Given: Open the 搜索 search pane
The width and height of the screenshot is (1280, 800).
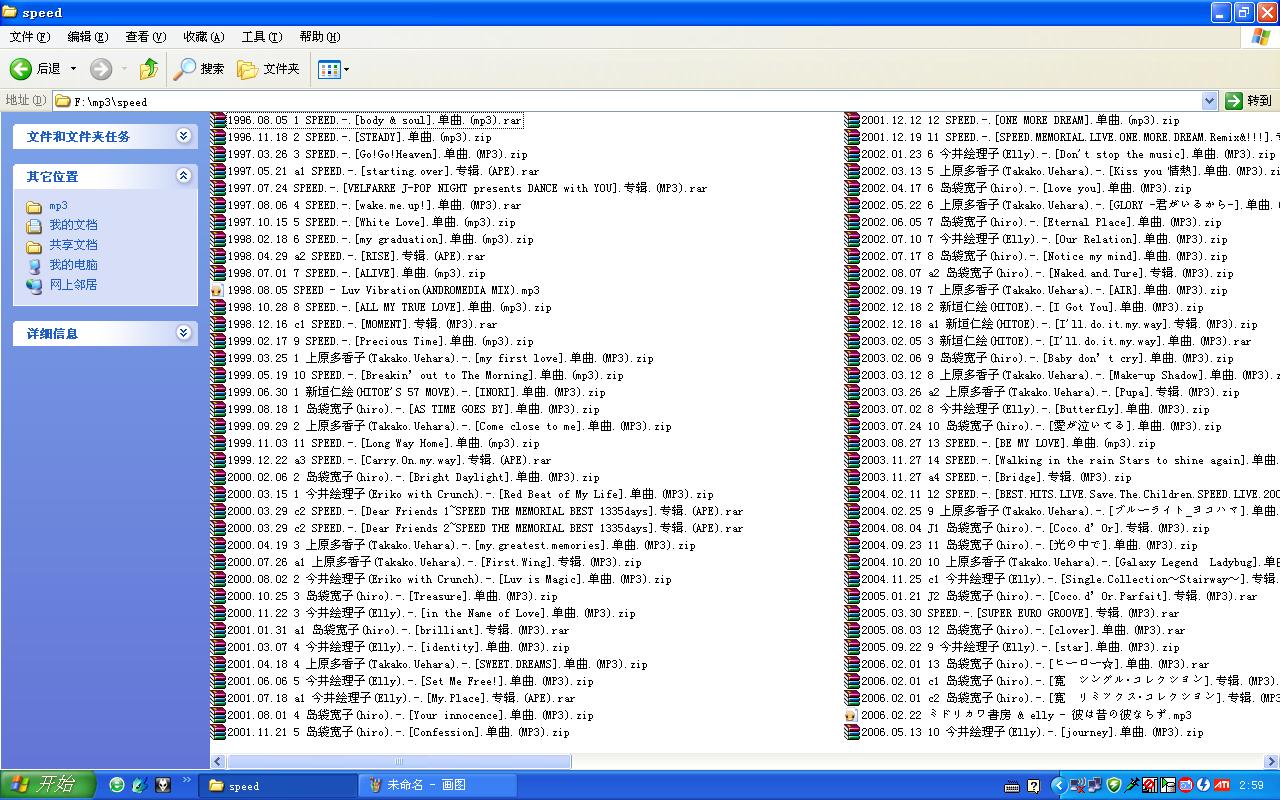Looking at the screenshot, I should 199,69.
